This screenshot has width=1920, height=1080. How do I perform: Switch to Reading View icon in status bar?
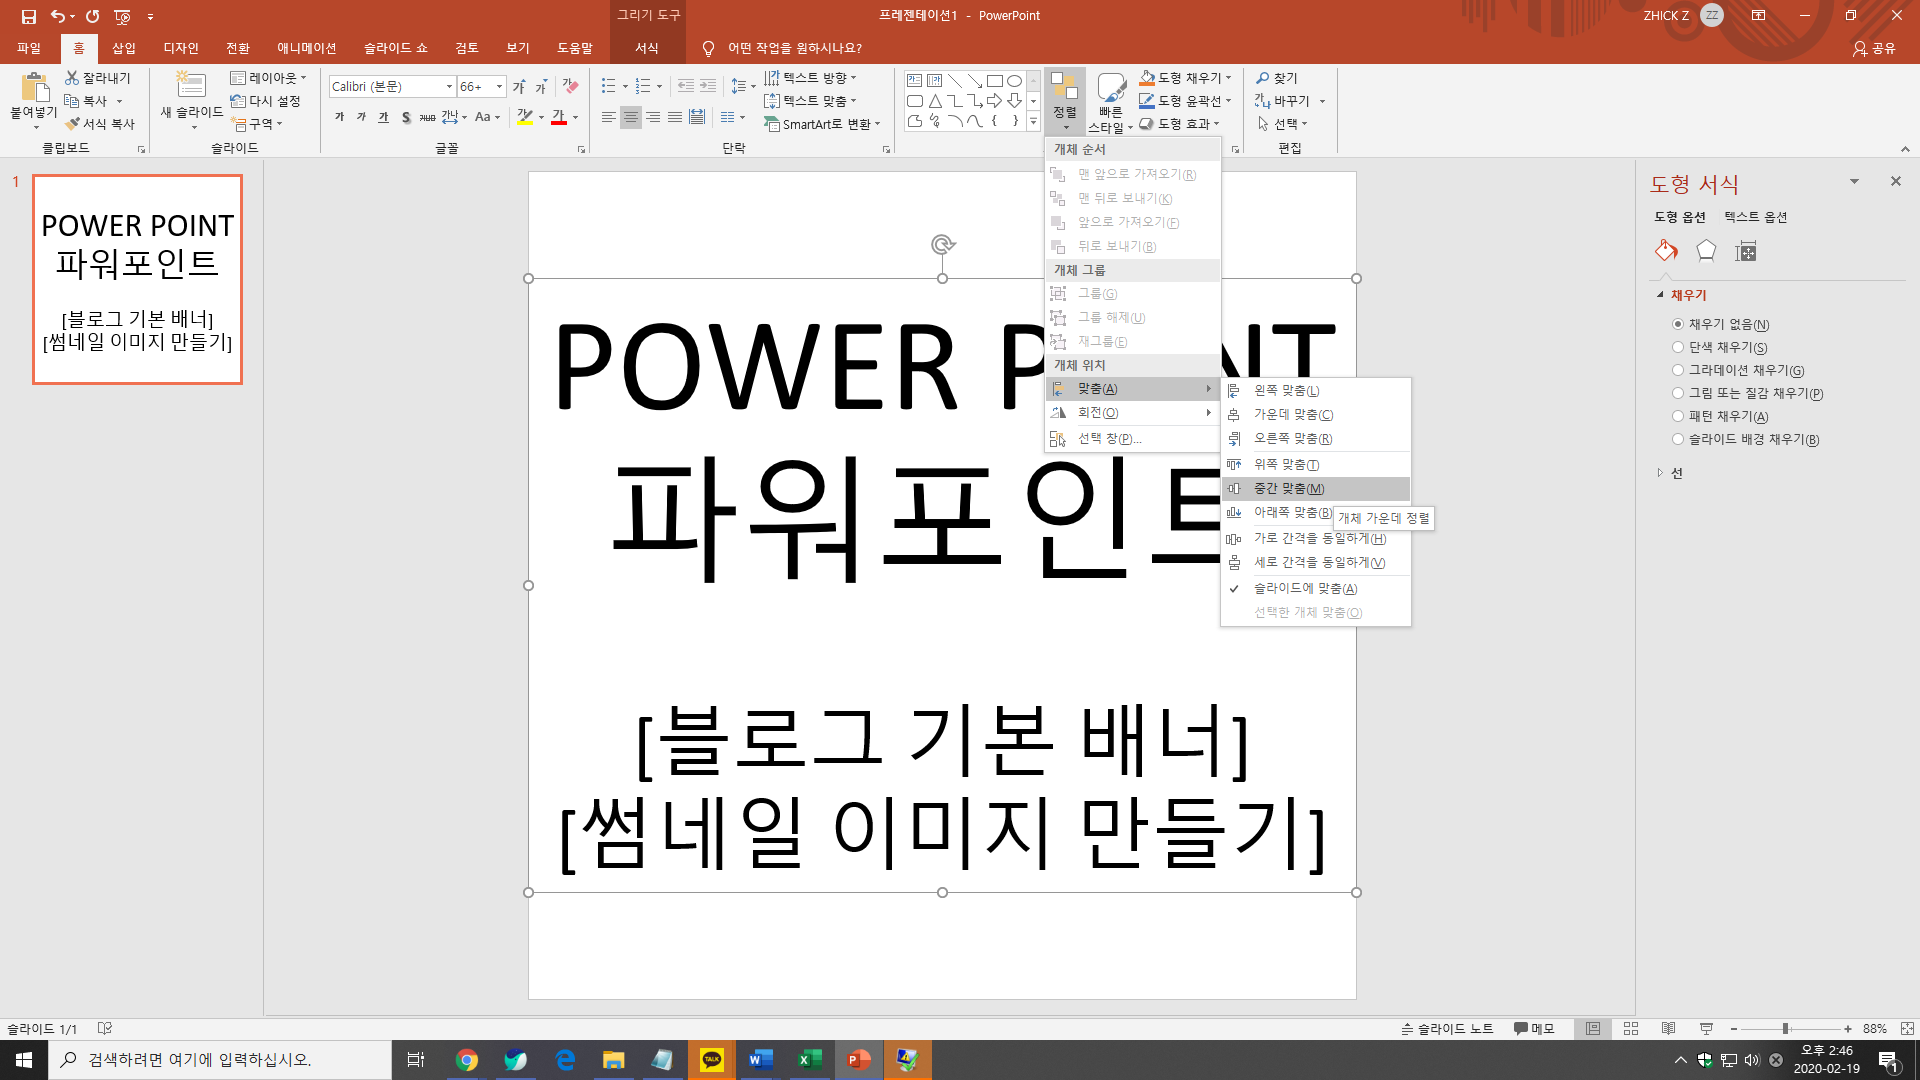tap(1668, 1028)
